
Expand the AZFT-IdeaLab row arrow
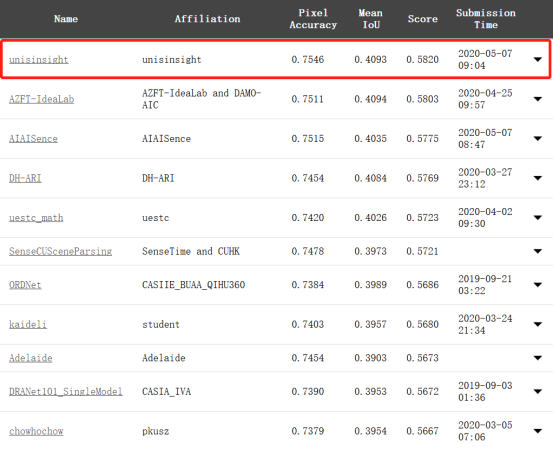pos(538,99)
